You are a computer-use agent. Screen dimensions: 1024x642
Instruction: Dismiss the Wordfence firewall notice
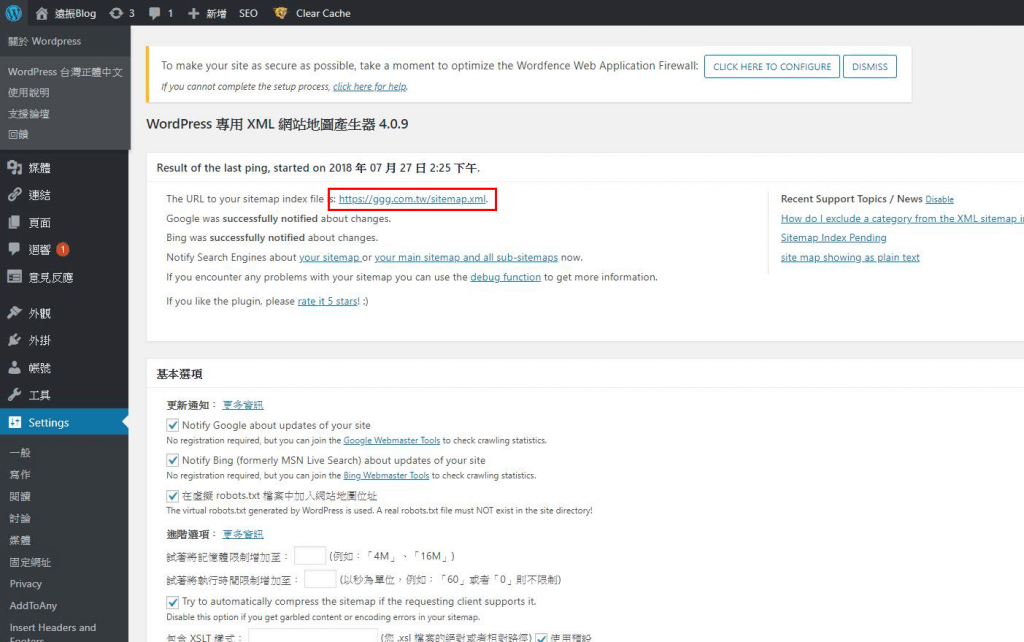point(870,67)
